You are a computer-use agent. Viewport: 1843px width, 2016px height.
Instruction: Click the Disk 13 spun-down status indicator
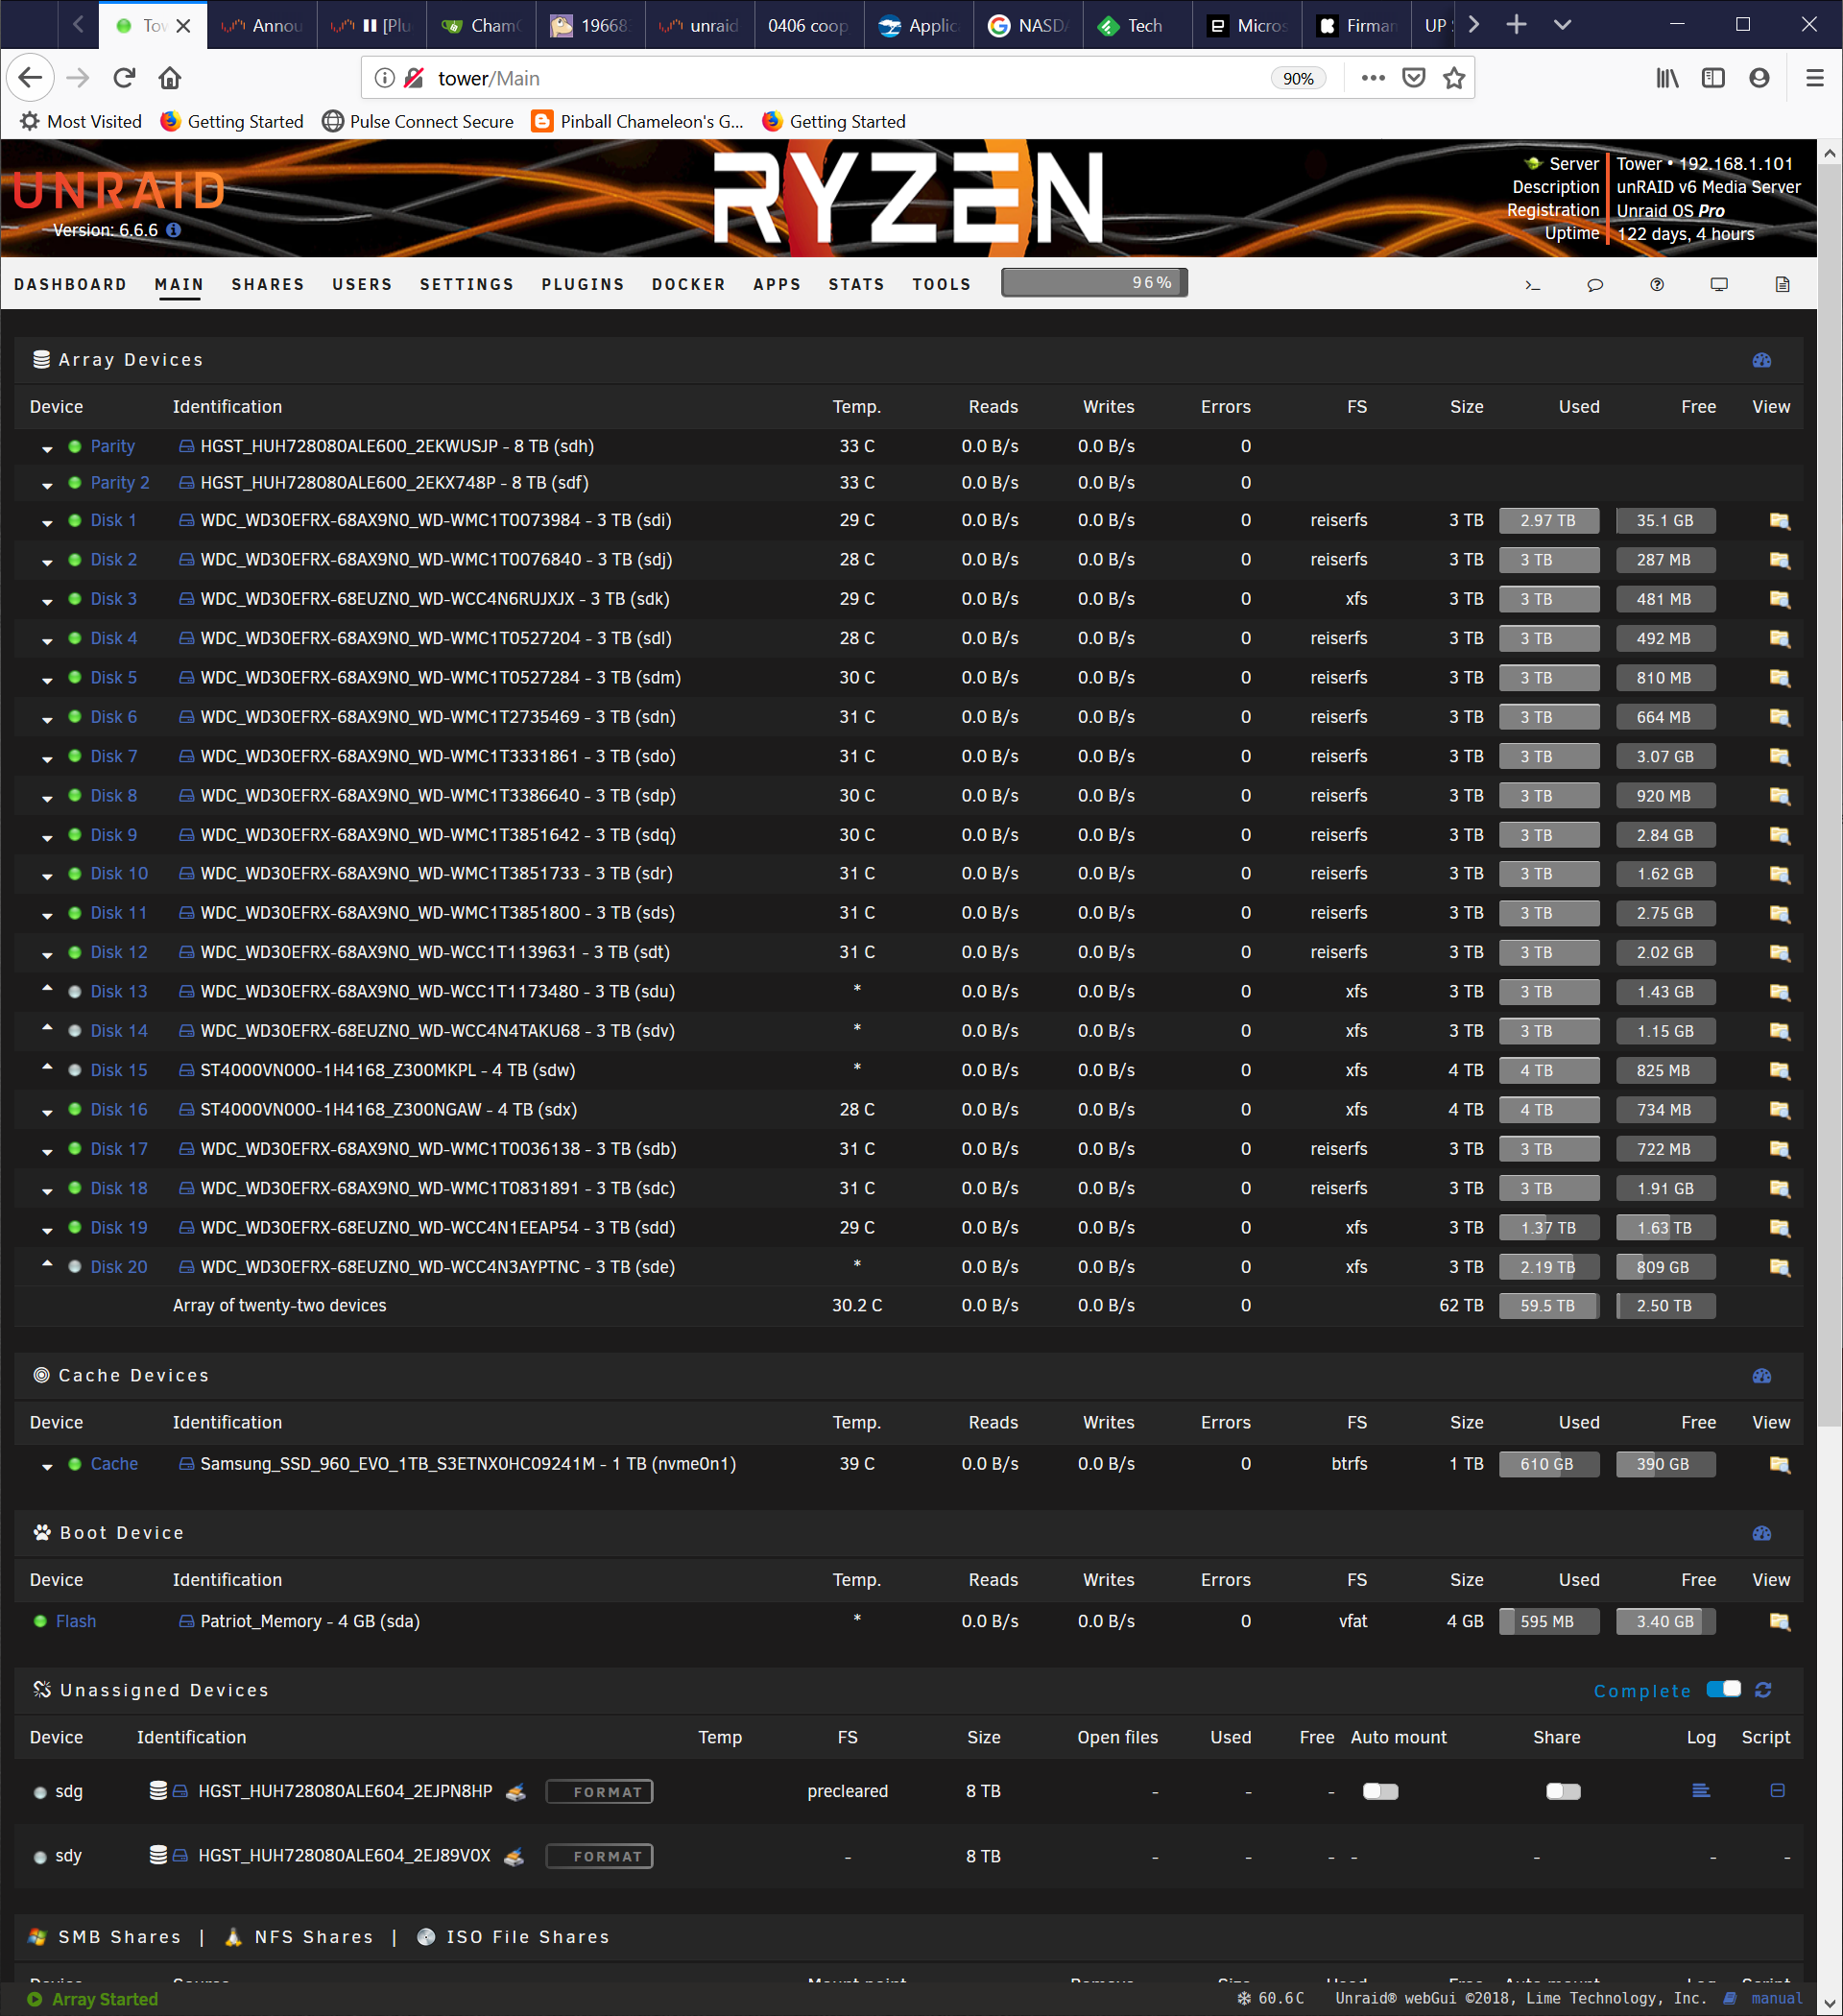pyautogui.click(x=75, y=992)
